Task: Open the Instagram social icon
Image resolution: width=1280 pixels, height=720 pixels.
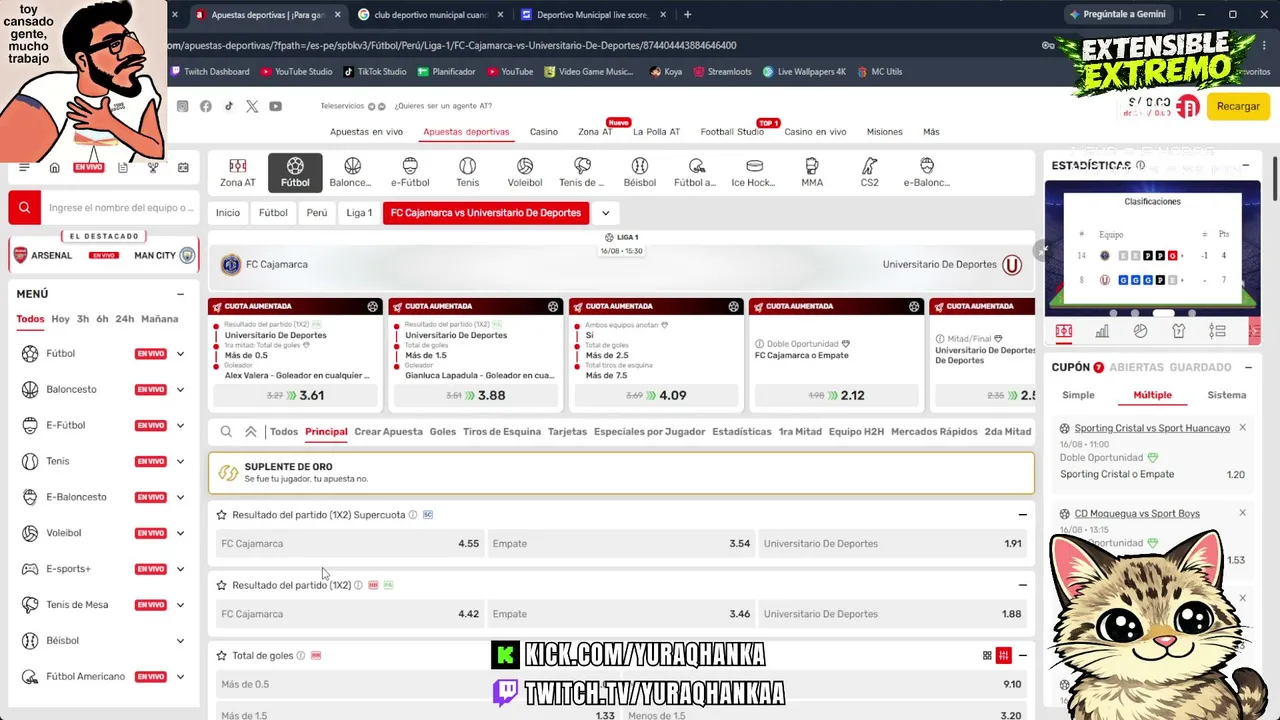Action: pos(182,106)
